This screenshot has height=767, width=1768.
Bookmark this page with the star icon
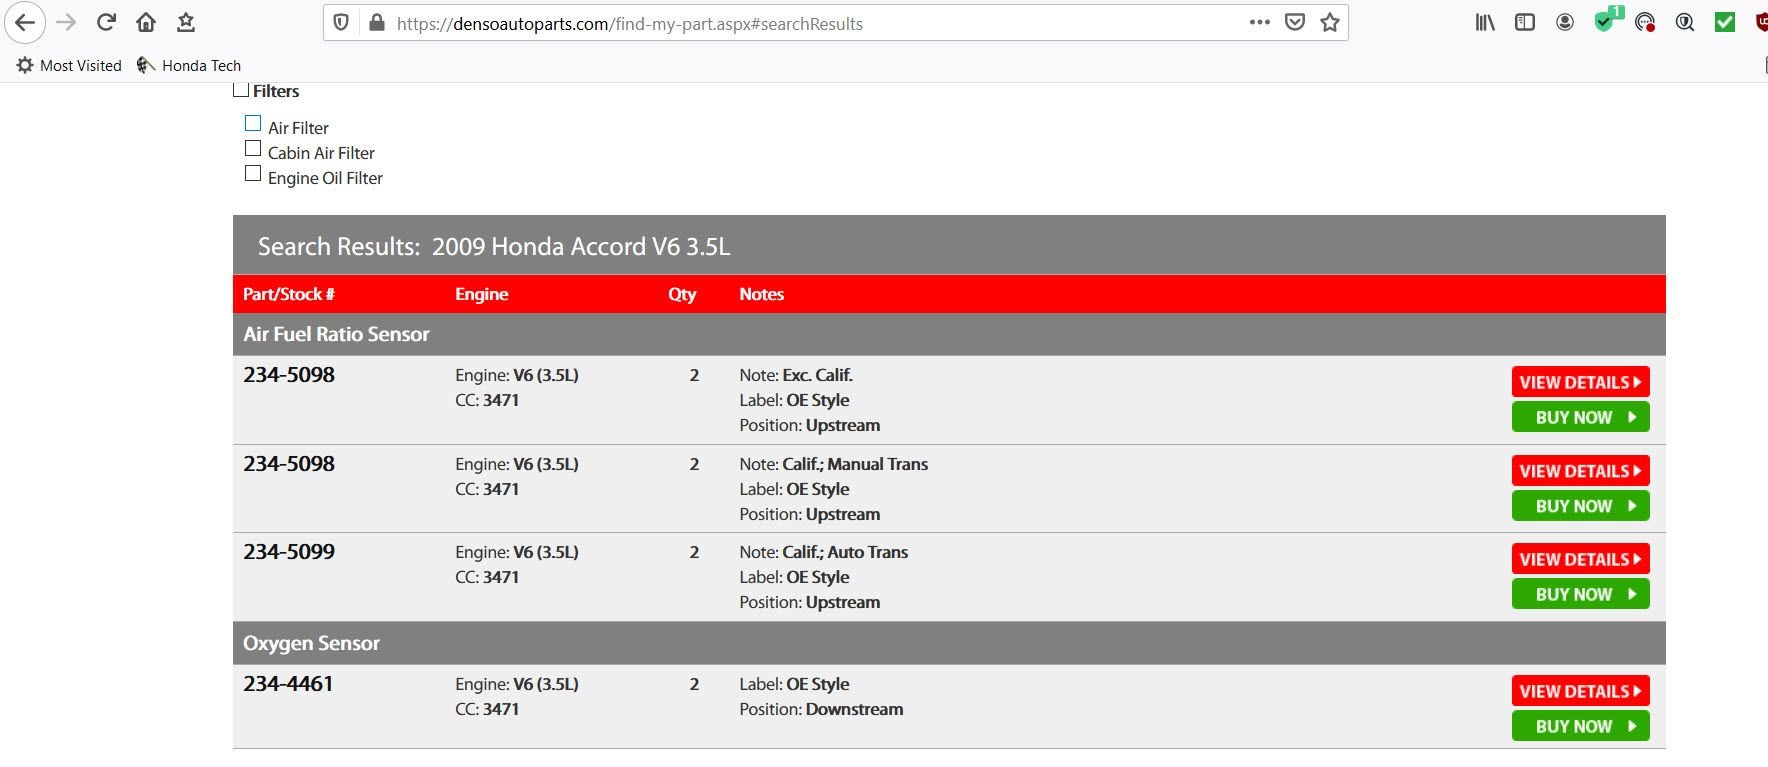1330,23
